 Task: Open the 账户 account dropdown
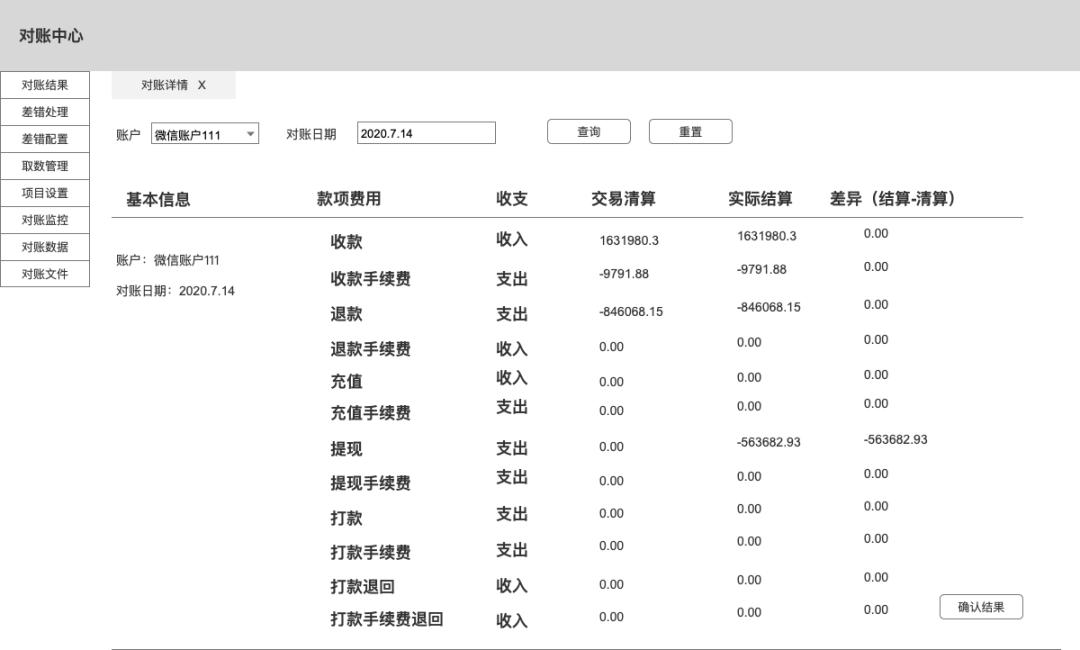(x=200, y=132)
